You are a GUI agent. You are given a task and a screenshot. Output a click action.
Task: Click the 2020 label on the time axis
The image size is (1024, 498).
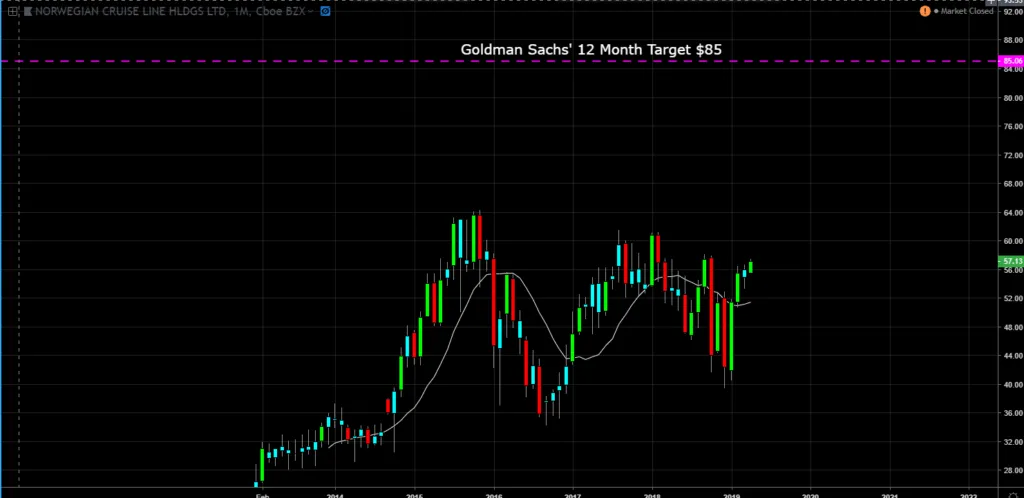coord(811,495)
